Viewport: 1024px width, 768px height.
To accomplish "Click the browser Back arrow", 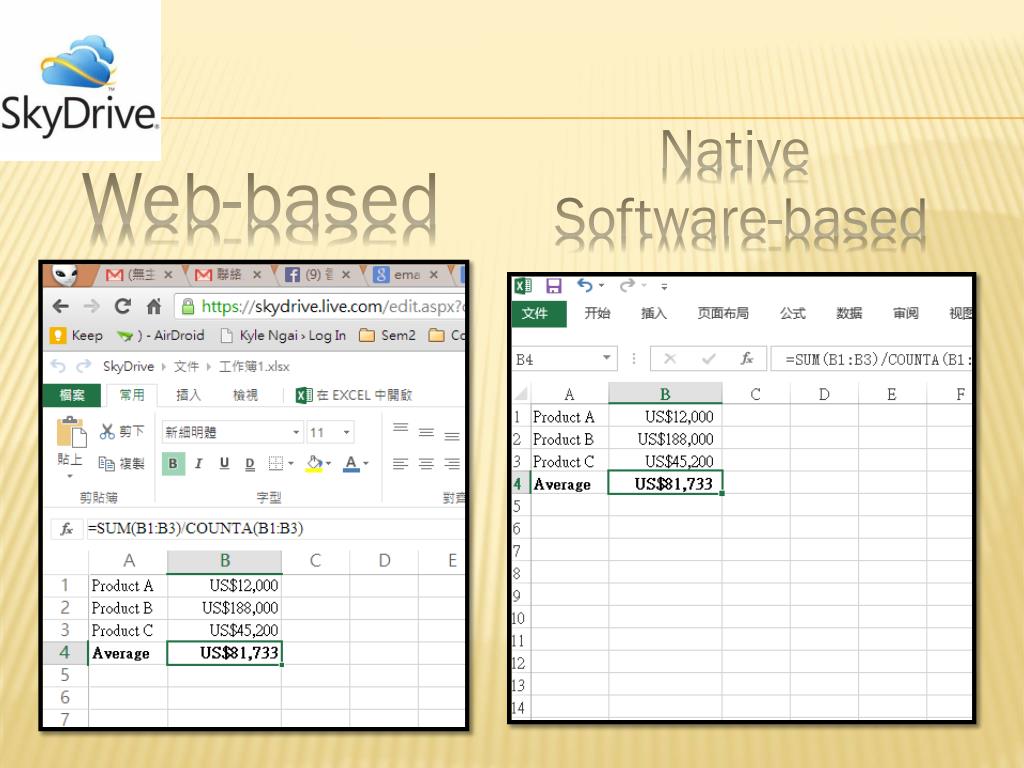I will point(61,306).
